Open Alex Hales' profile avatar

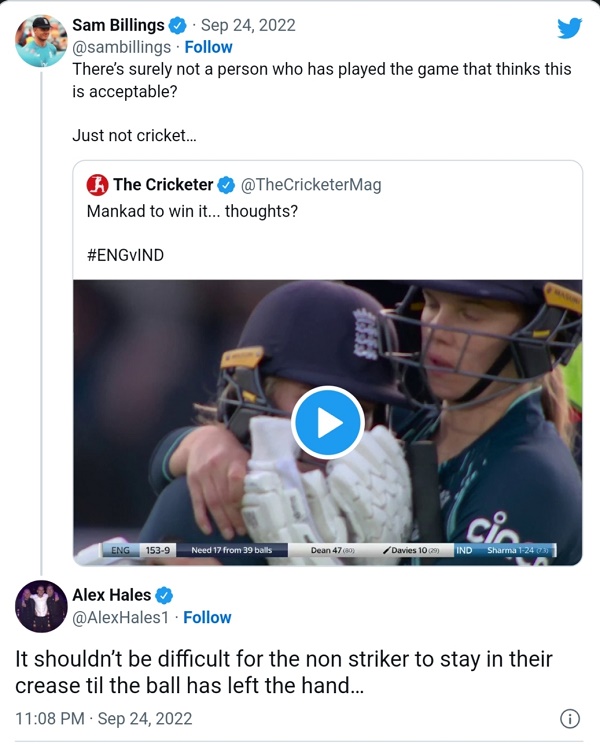pyautogui.click(x=40, y=606)
